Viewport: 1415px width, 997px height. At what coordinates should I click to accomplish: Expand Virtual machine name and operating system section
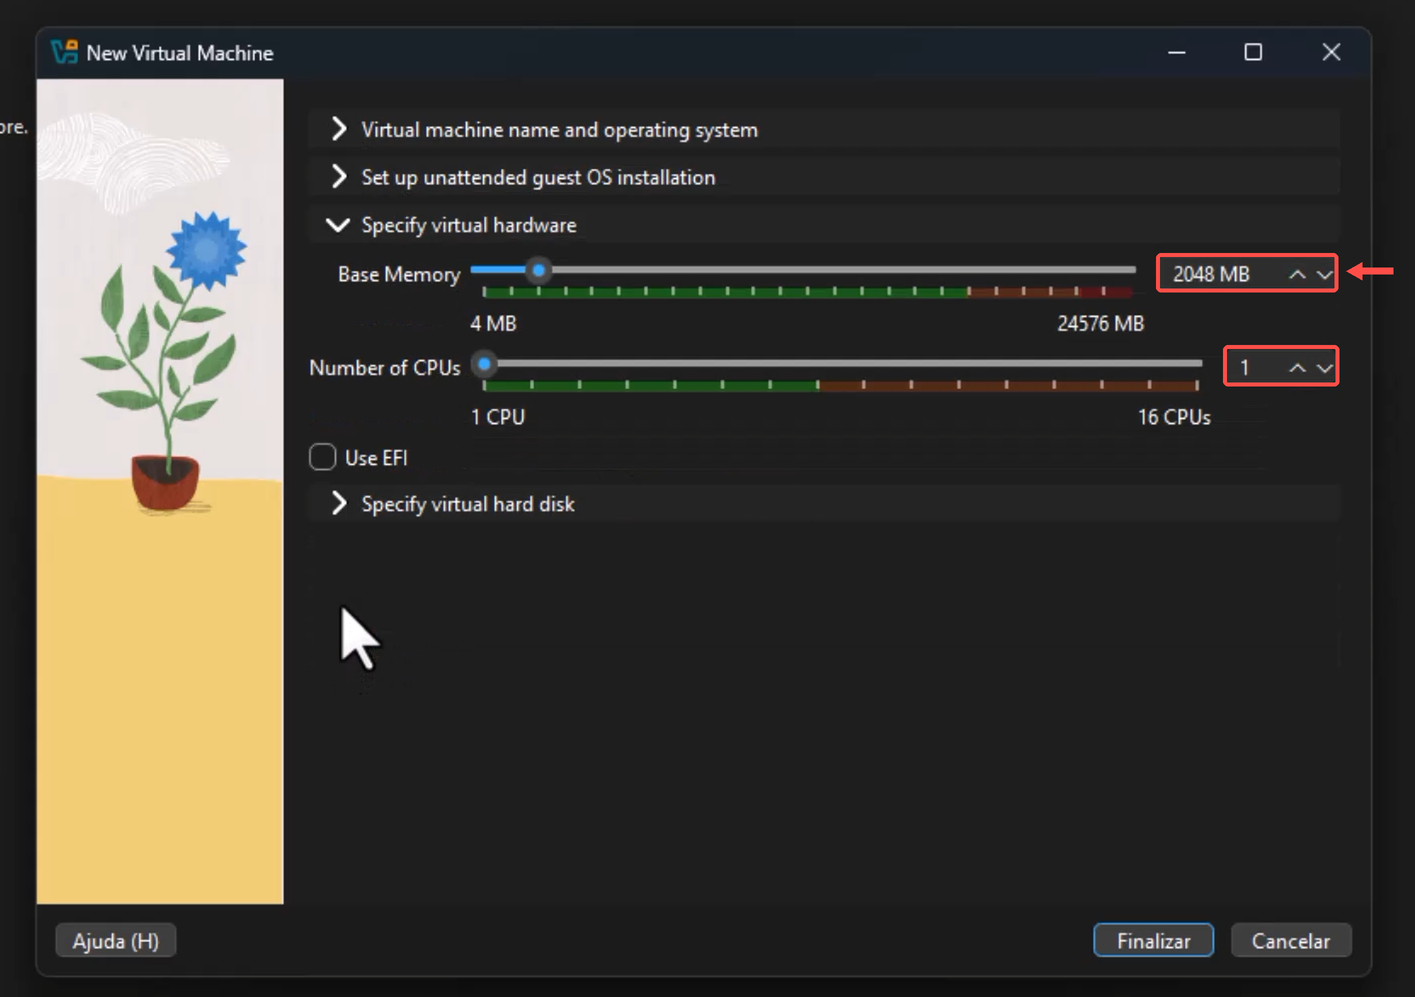point(824,130)
